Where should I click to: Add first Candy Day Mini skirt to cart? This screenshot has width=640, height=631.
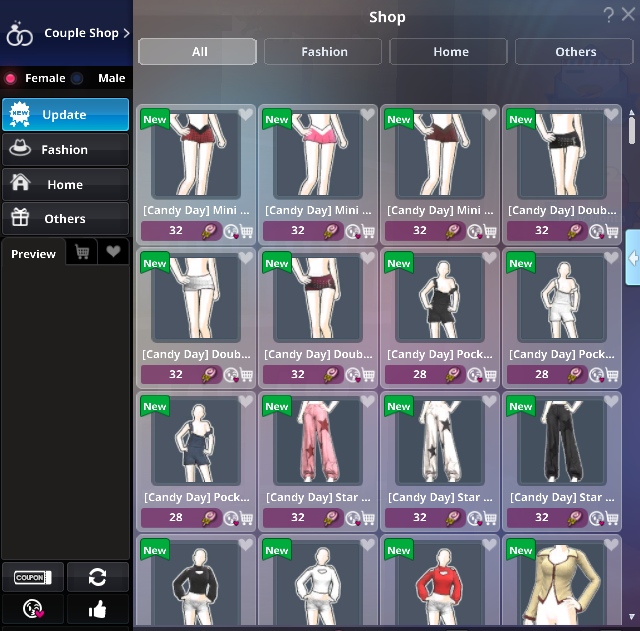246,231
